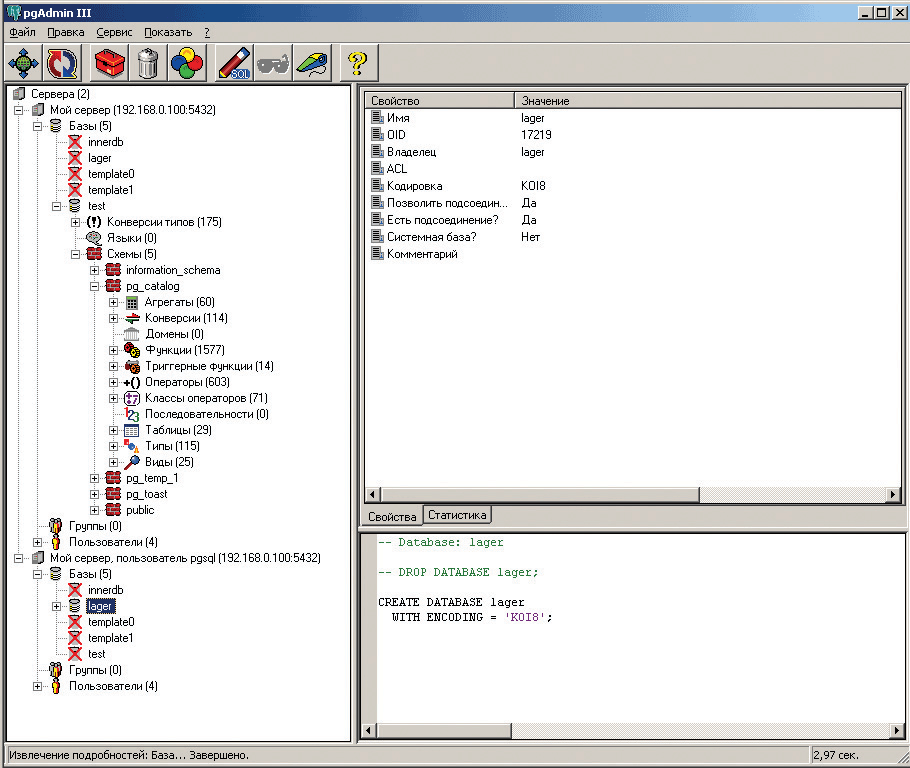
Task: Select the ACL property row
Action: 633,169
